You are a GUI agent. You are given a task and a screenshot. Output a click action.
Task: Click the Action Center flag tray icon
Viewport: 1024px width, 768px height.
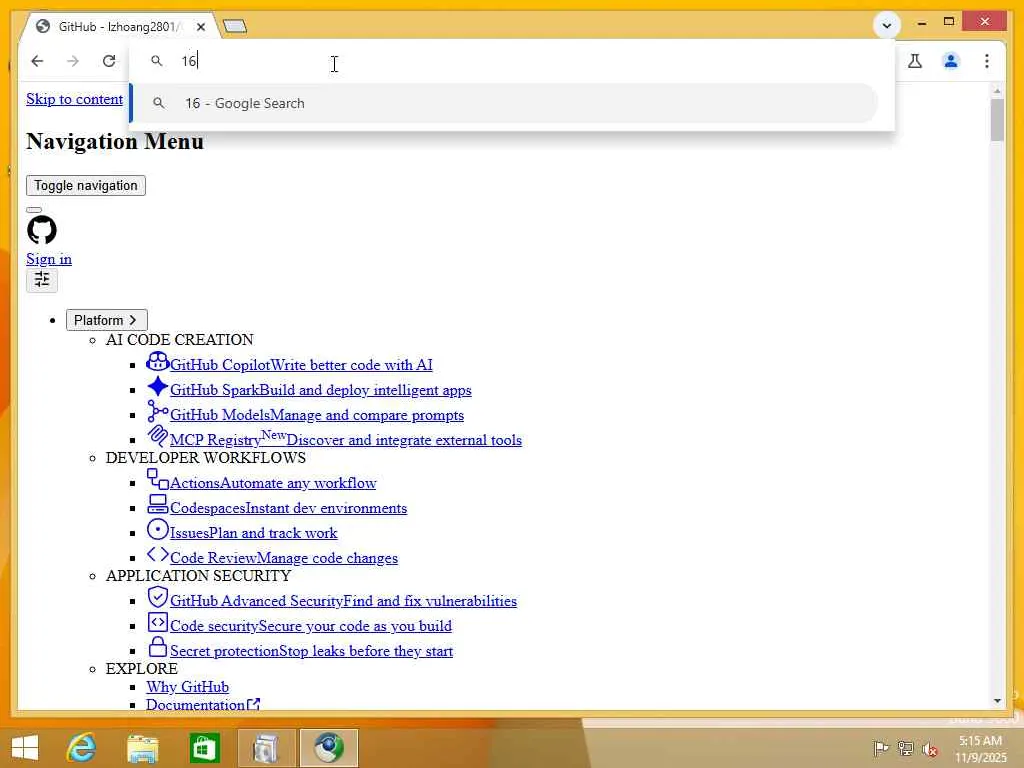pyautogui.click(x=880, y=749)
